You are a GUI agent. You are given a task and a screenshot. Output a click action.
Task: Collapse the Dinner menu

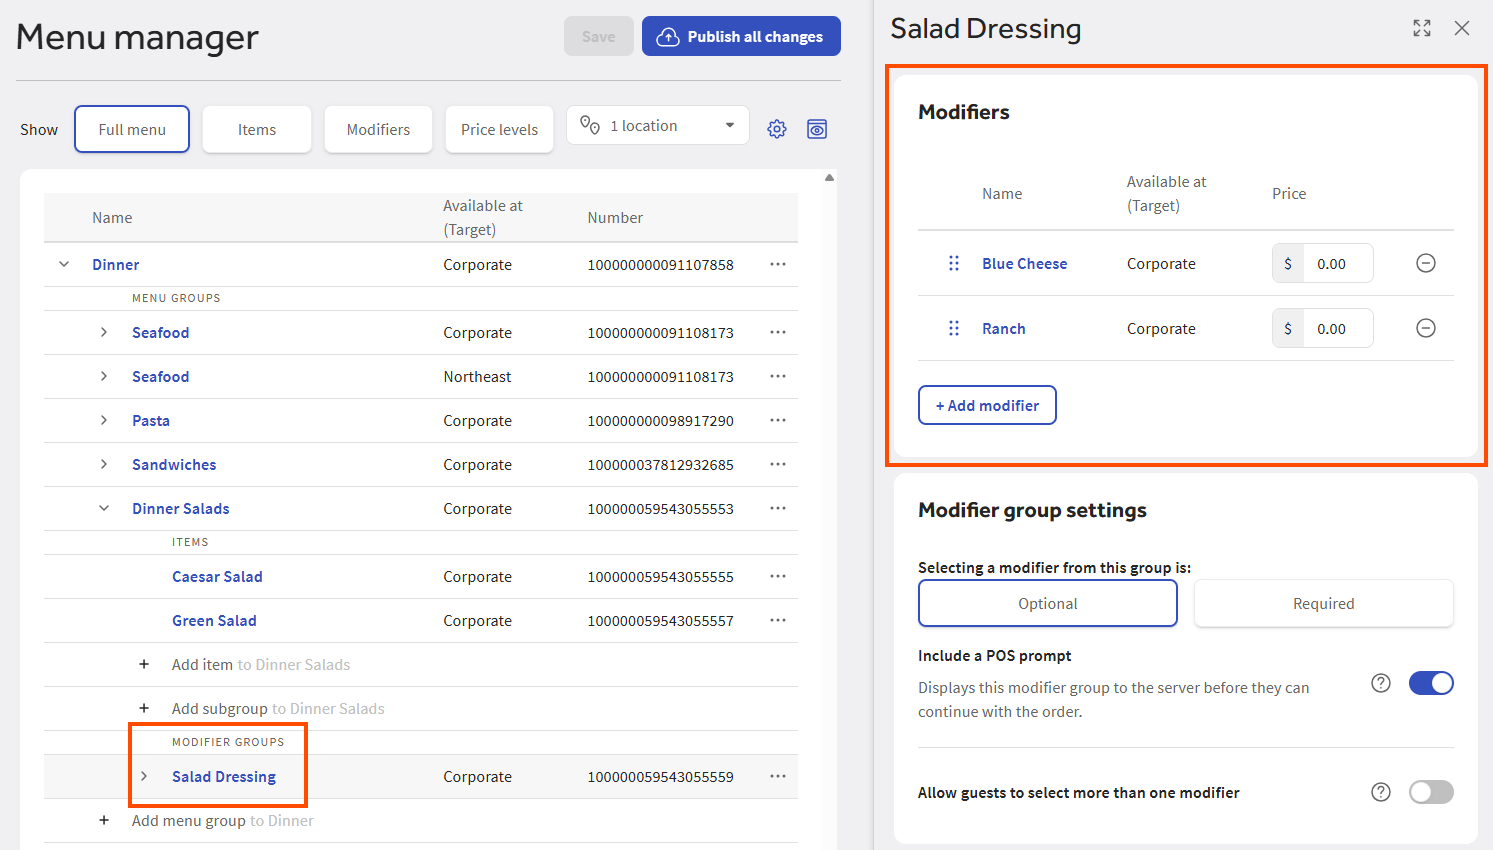(64, 264)
